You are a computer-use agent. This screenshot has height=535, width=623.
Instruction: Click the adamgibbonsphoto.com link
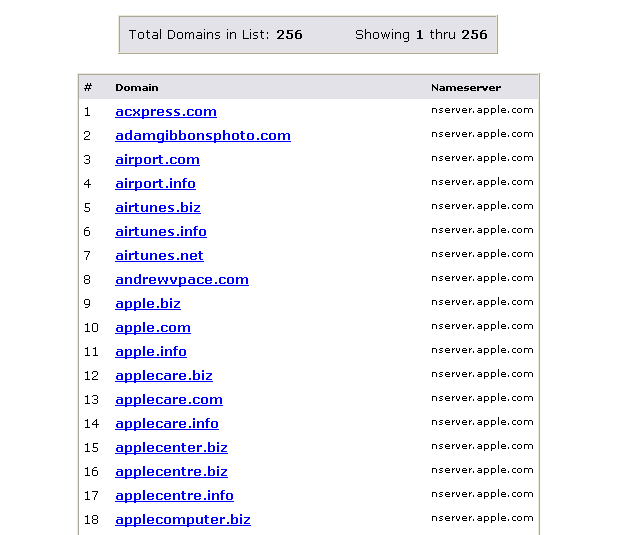[x=202, y=136]
